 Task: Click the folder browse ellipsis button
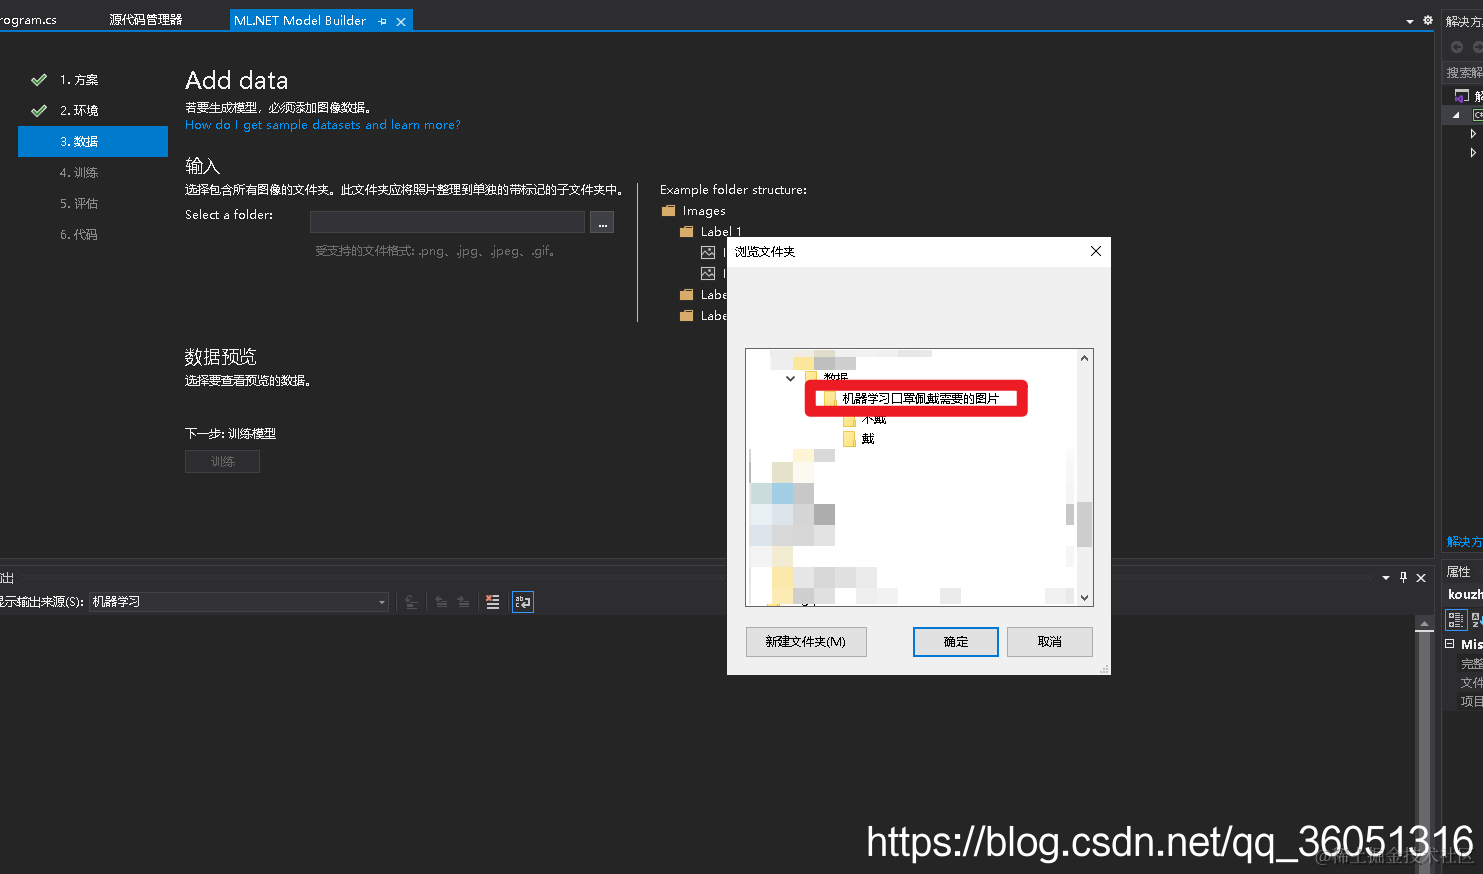[x=602, y=223]
